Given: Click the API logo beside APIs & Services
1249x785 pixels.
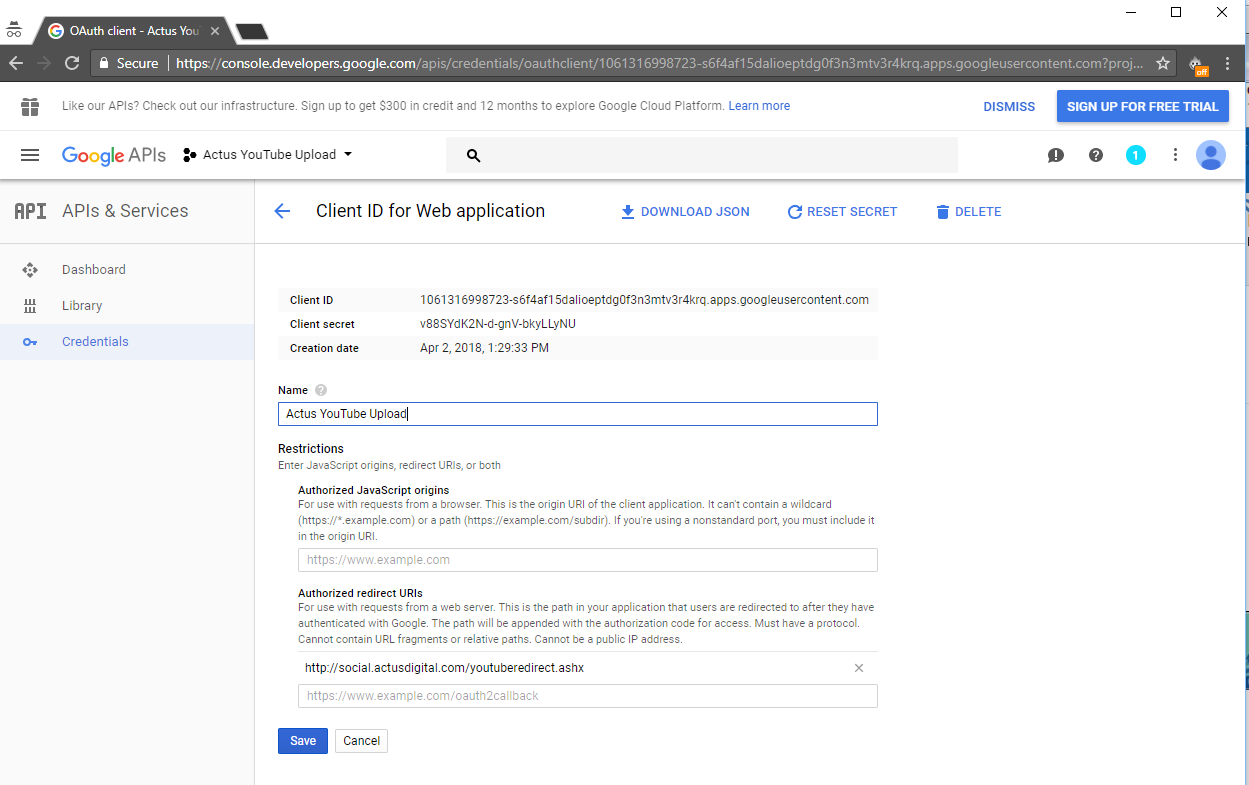Looking at the screenshot, I should 30,211.
